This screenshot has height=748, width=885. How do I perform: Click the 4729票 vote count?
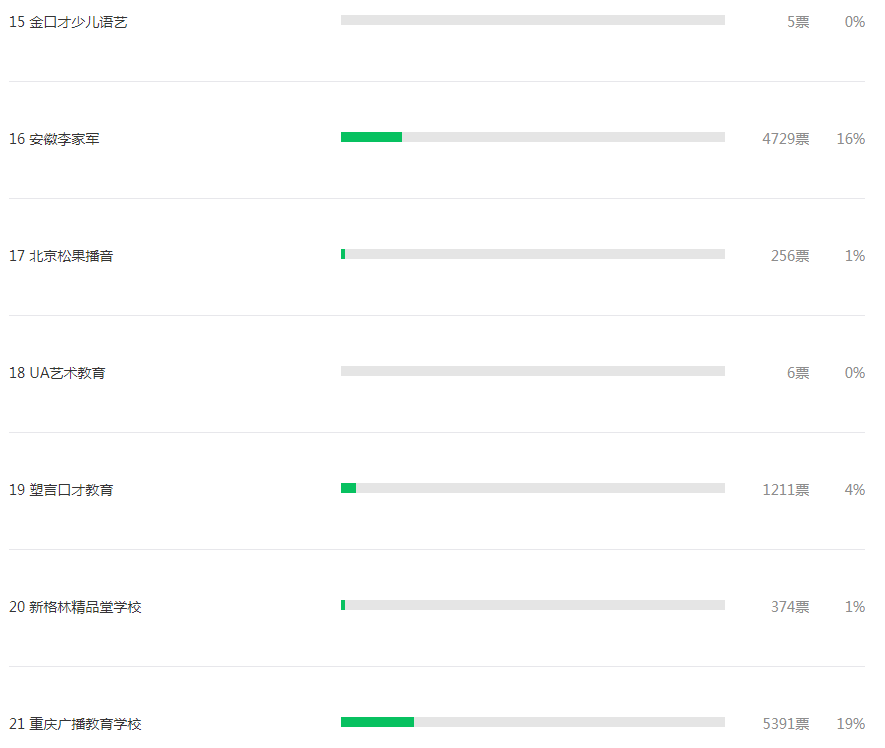tap(786, 139)
